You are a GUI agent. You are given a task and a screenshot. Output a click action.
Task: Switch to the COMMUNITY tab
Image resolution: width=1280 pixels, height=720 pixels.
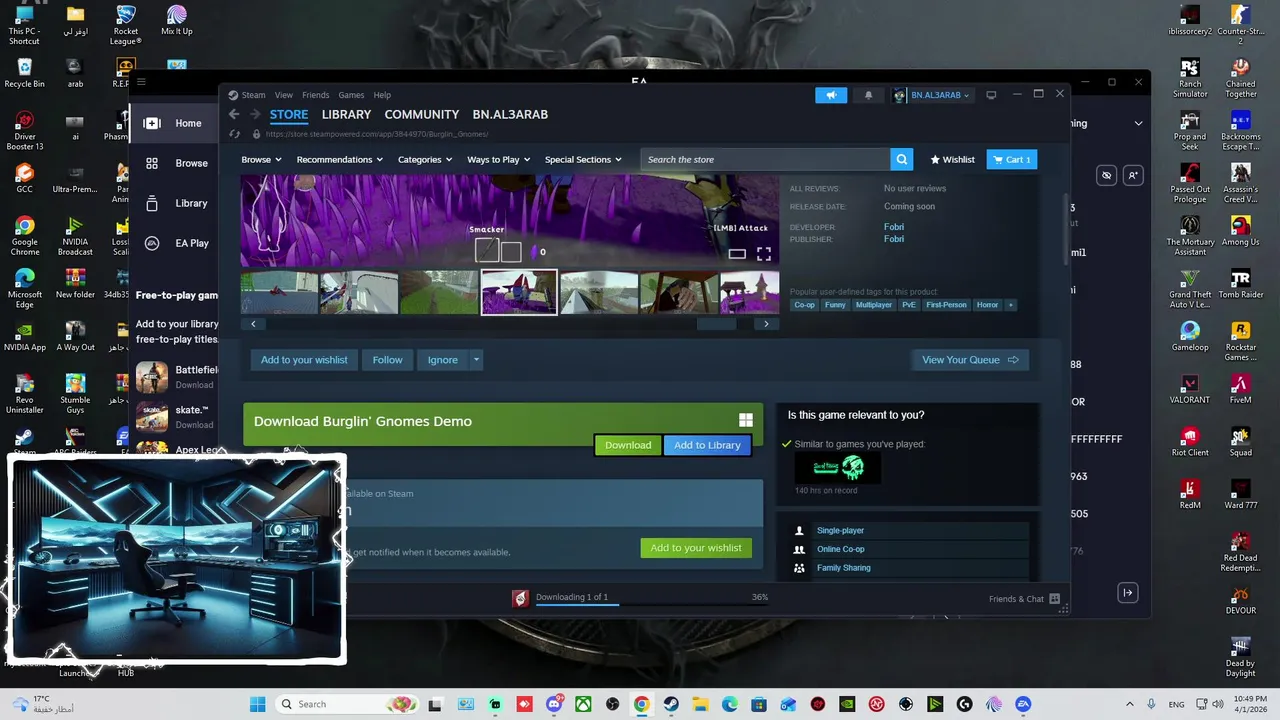point(422,114)
